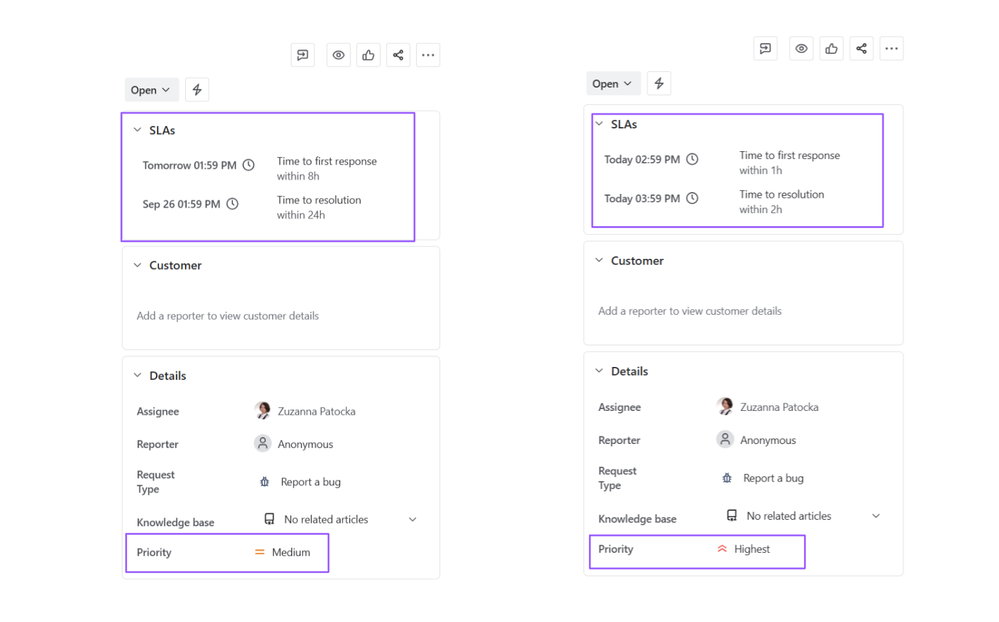Click the Tomorrow 01:59 PM SLA time
Image resolution: width=999 pixels, height=622 pixels.
point(189,165)
